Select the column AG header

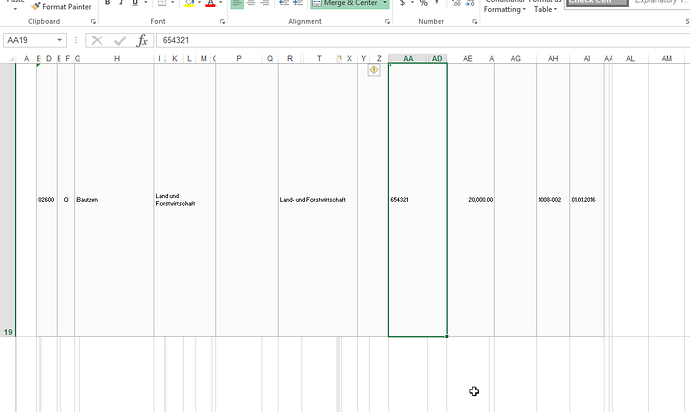[515, 58]
